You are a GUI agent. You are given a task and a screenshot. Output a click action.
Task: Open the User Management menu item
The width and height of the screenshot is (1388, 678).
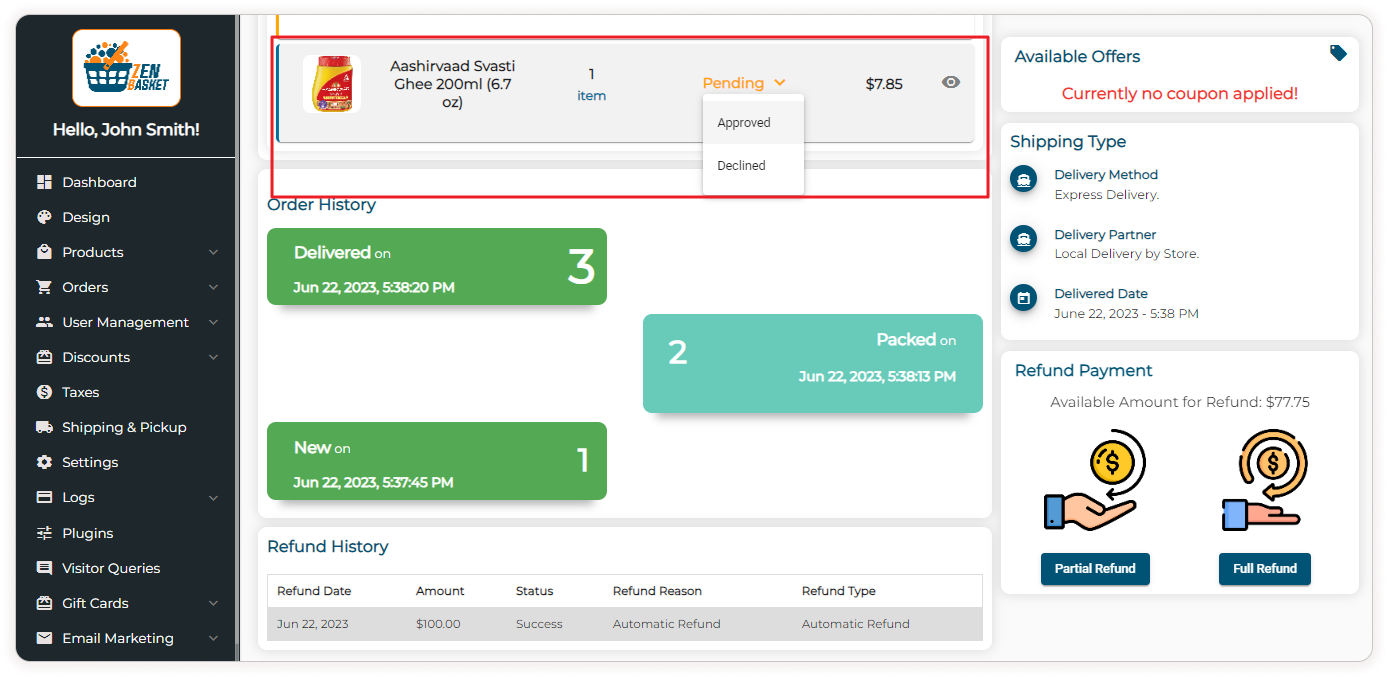click(x=124, y=322)
